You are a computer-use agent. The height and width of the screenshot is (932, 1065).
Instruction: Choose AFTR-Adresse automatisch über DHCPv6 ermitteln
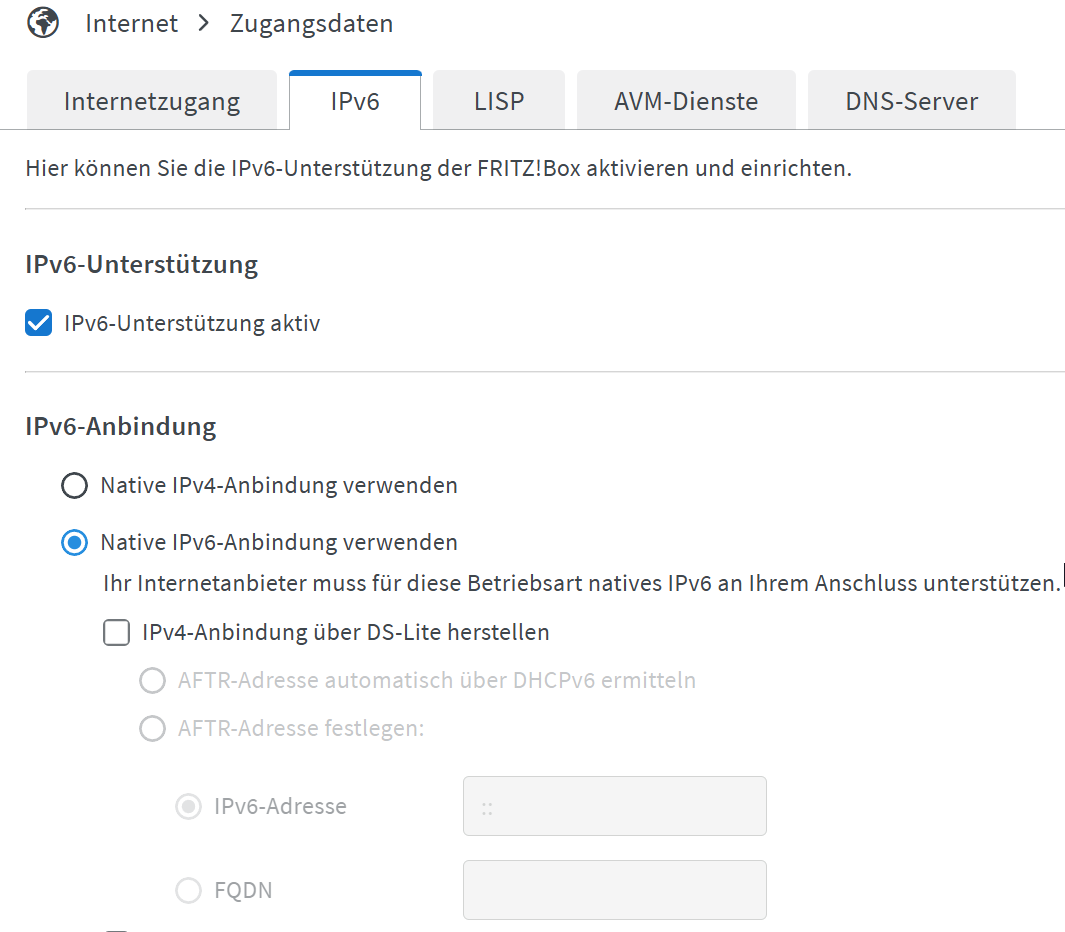click(152, 680)
